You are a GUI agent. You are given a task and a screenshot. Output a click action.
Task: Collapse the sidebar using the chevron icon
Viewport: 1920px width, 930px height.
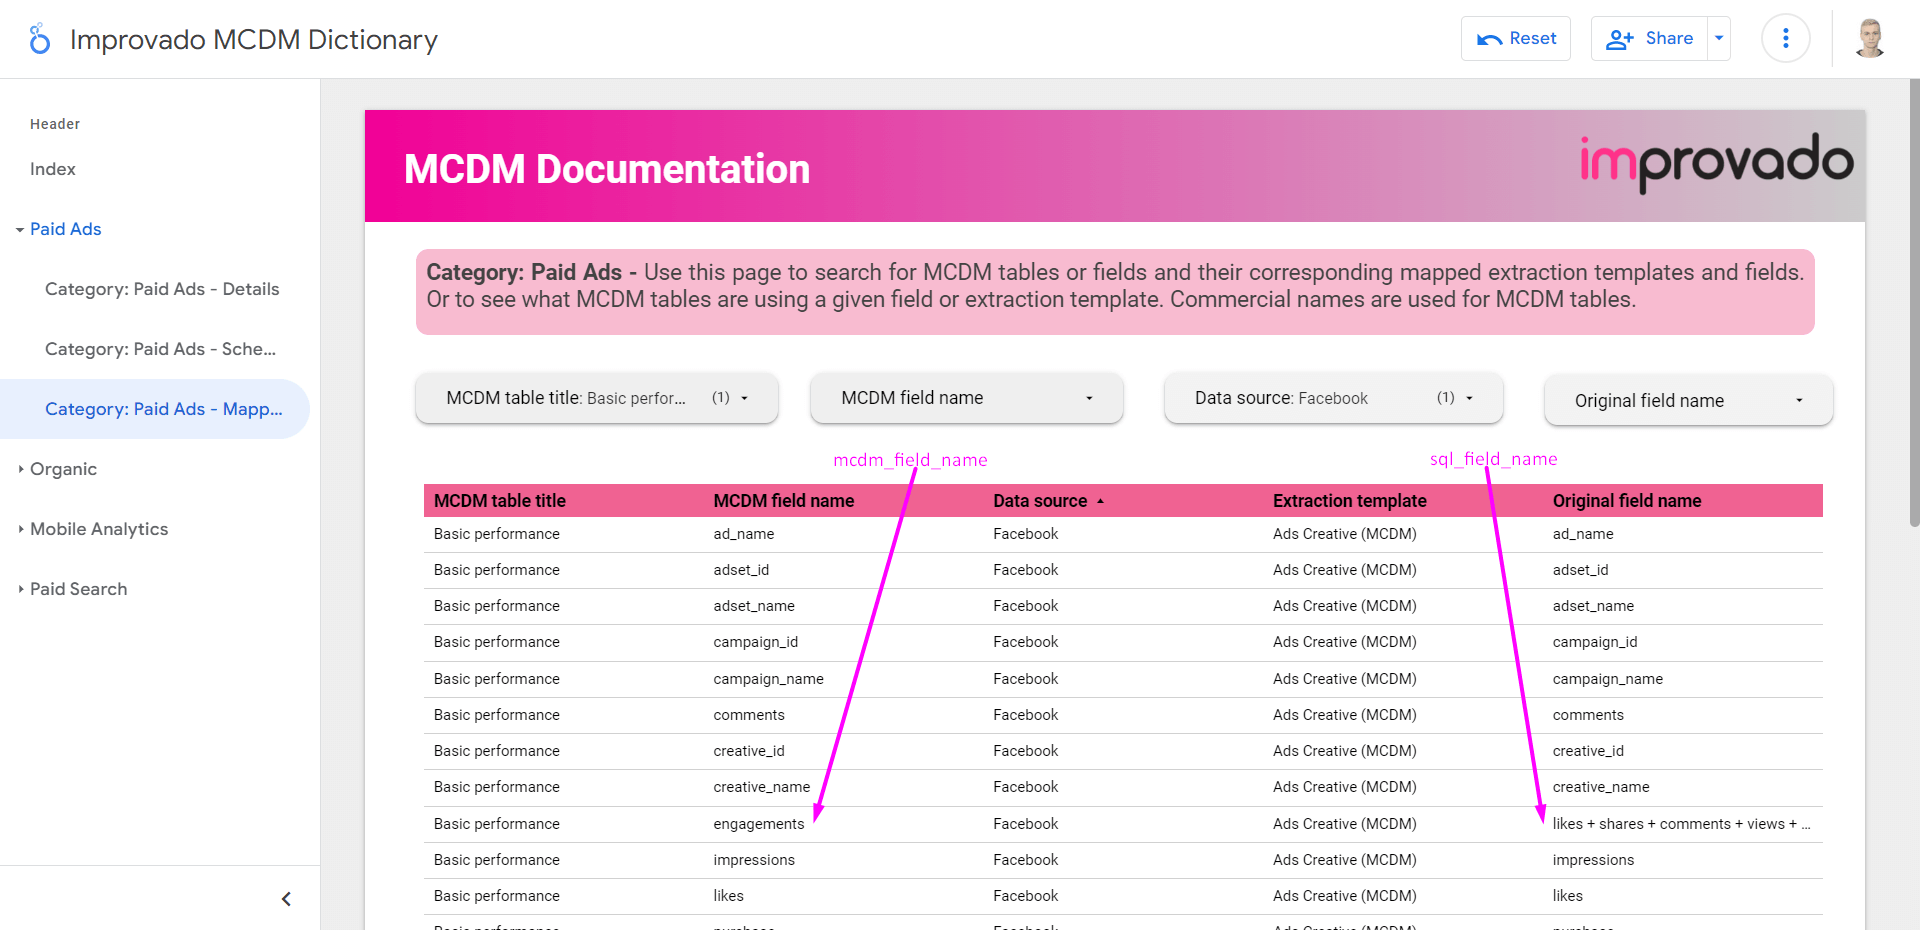click(286, 898)
